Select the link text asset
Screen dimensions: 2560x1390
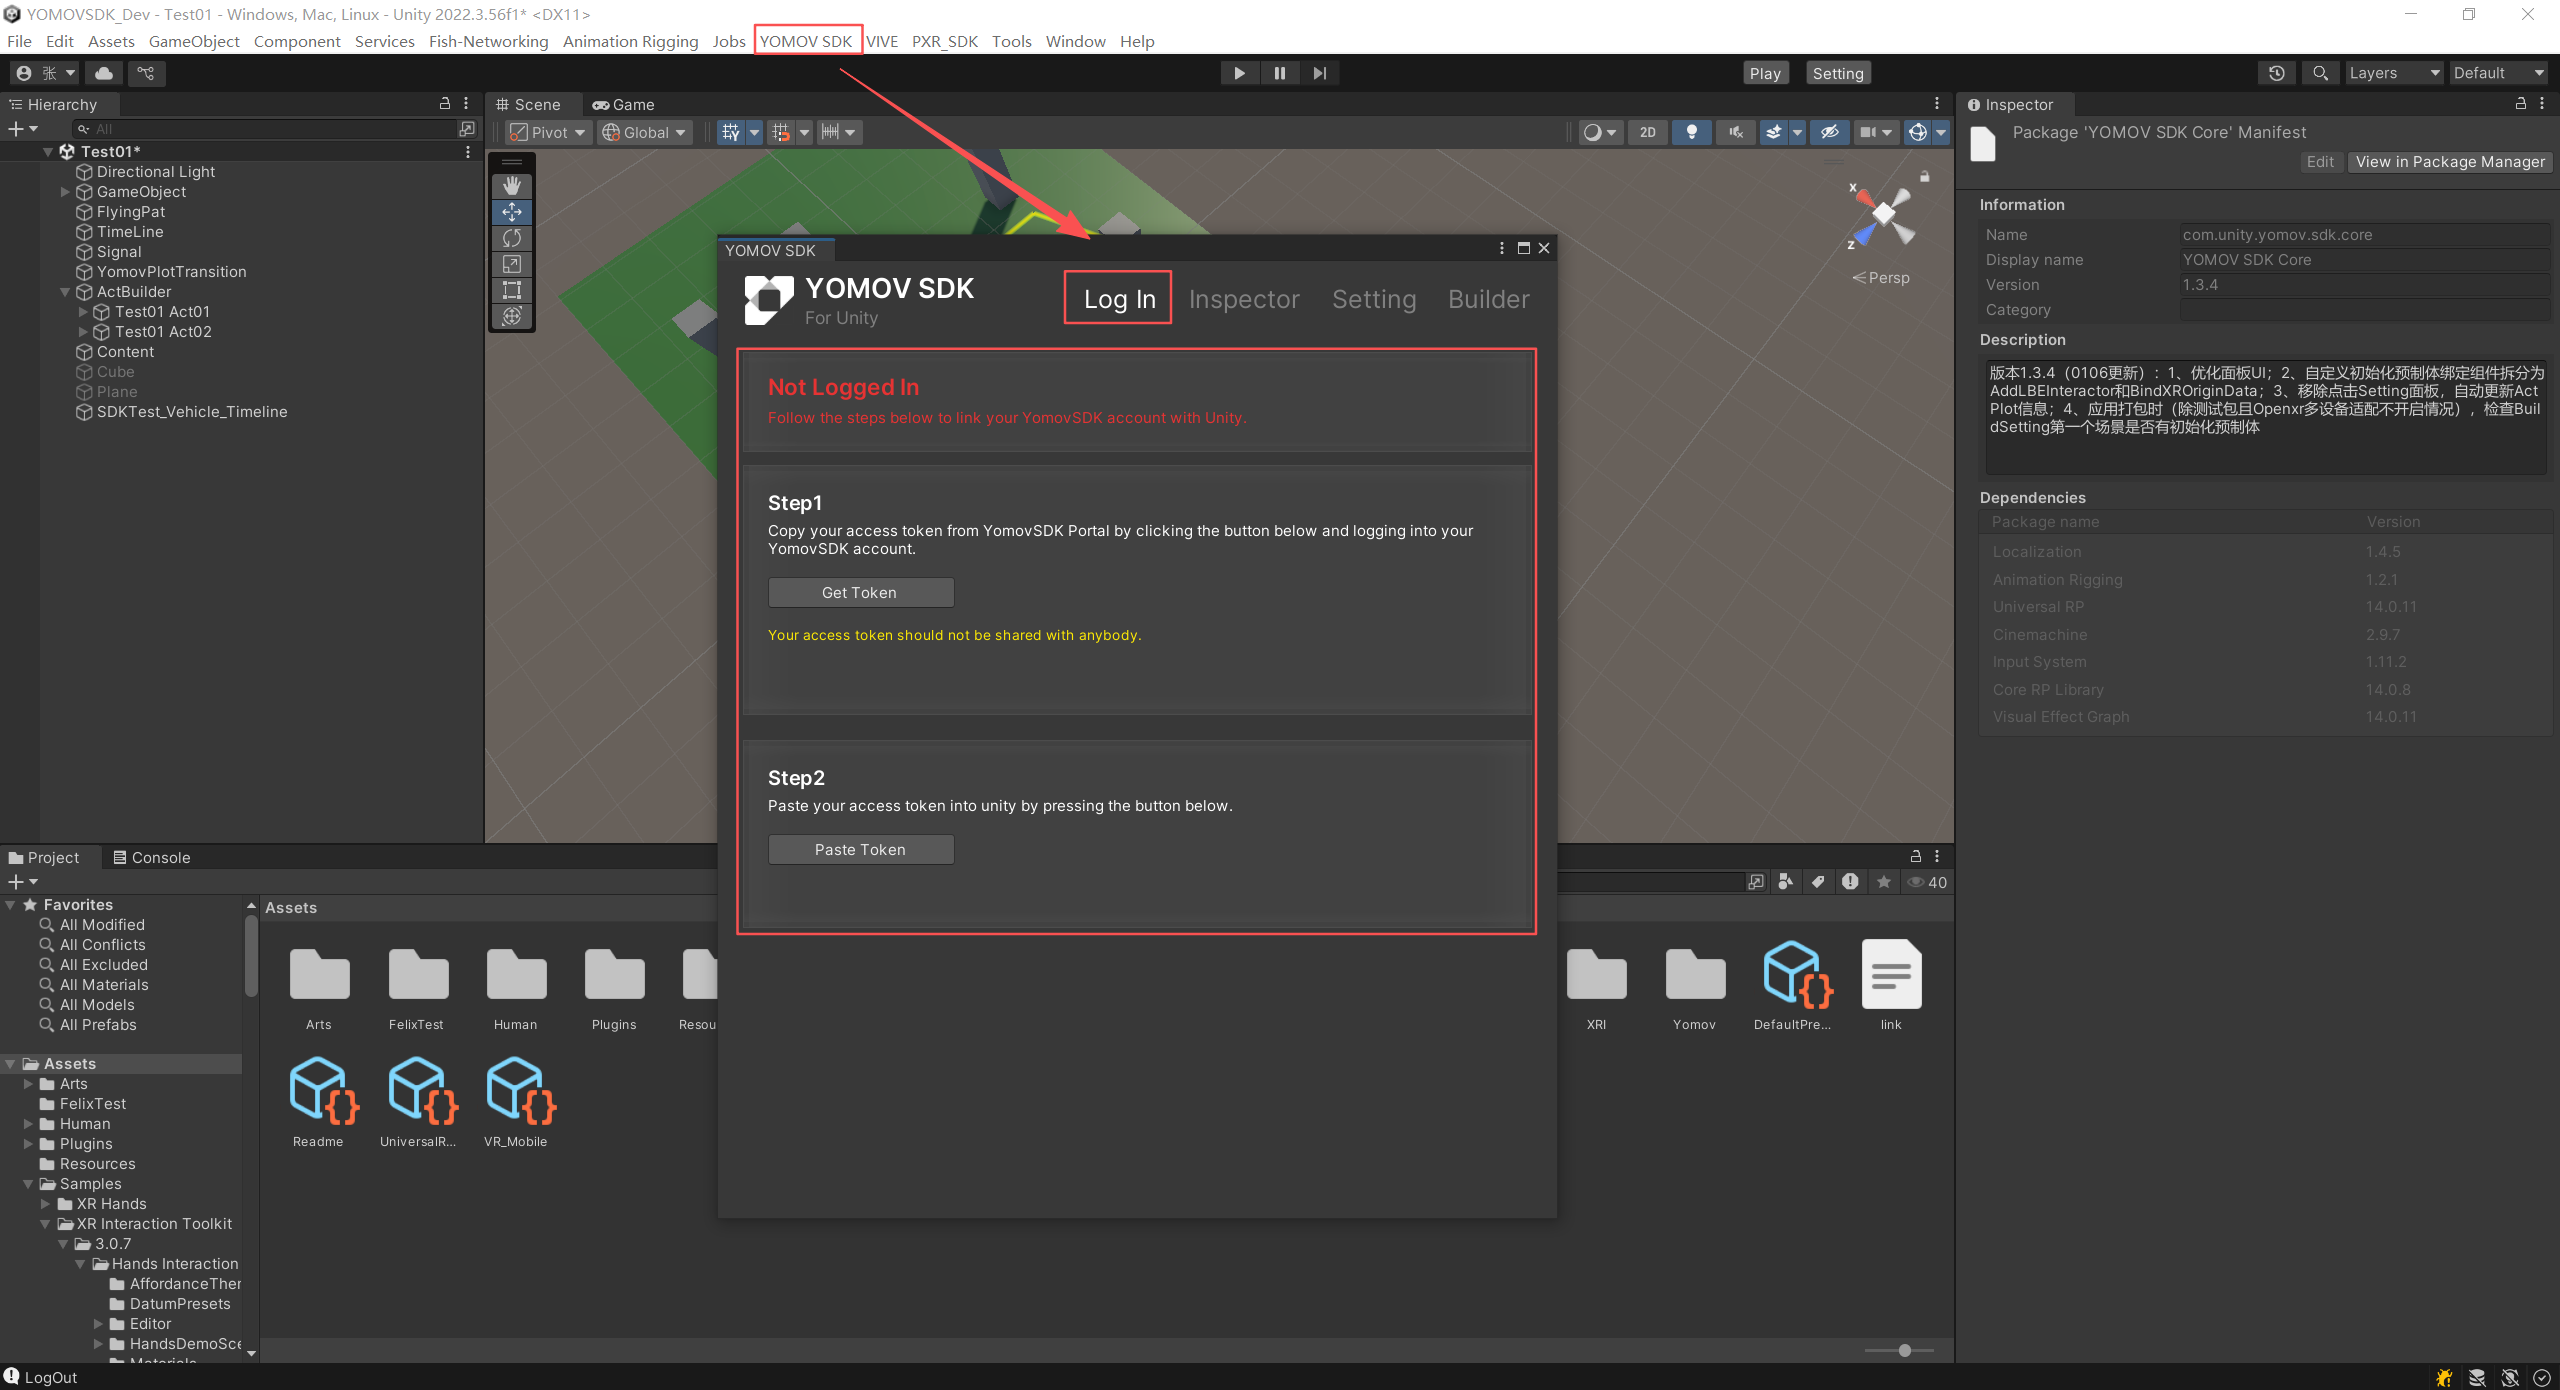[1891, 984]
